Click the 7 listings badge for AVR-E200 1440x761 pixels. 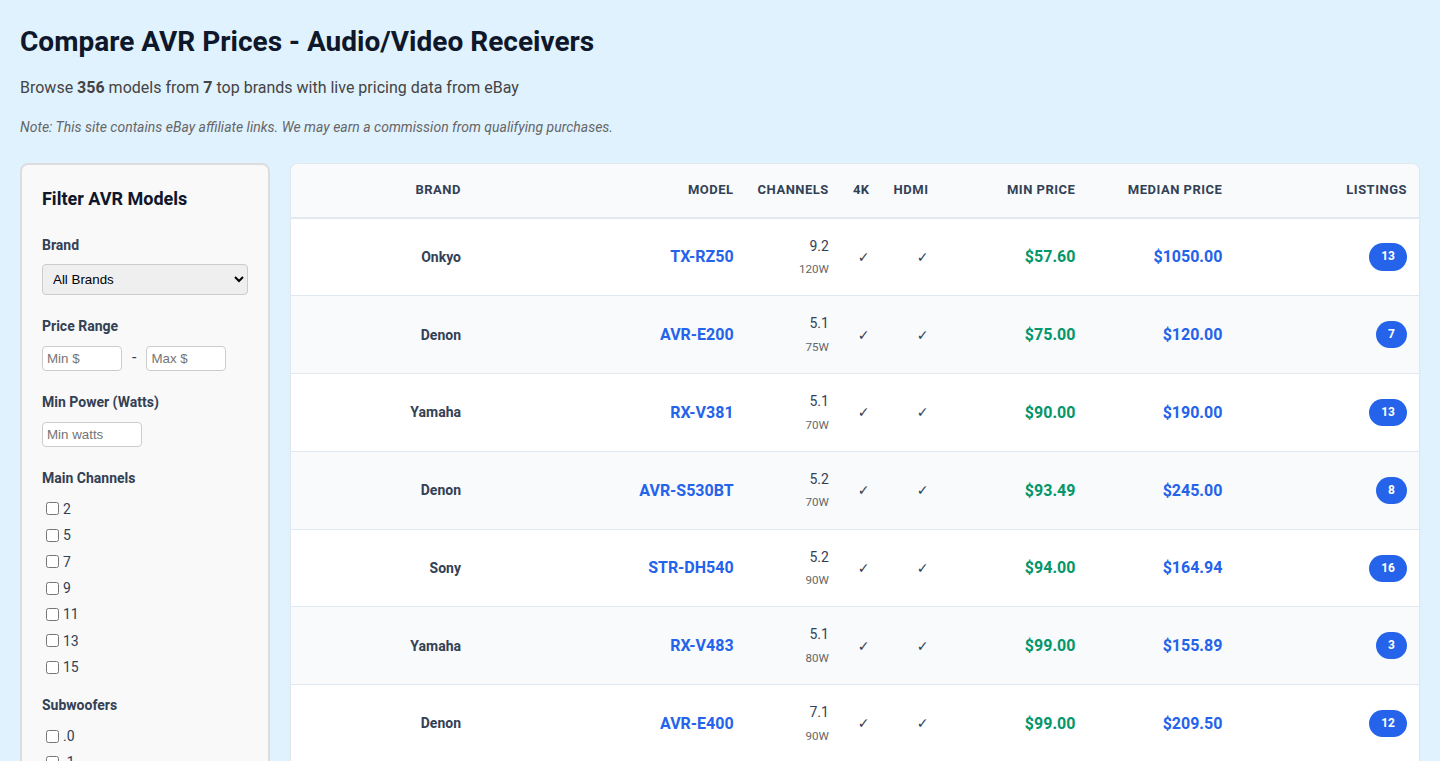(1391, 335)
